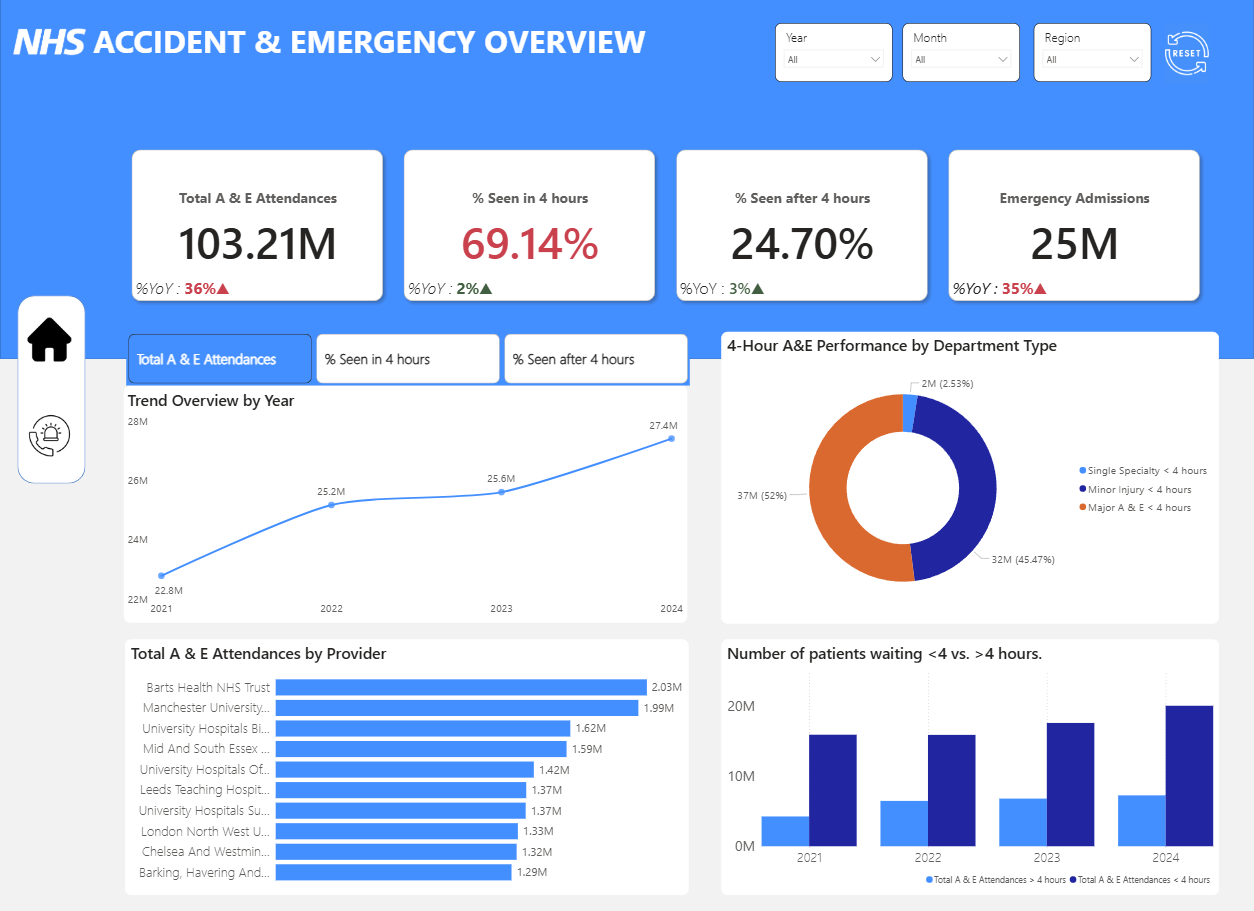
Task: Click 'University Hospitals Su...' provider label
Action: pyautogui.click(x=204, y=811)
